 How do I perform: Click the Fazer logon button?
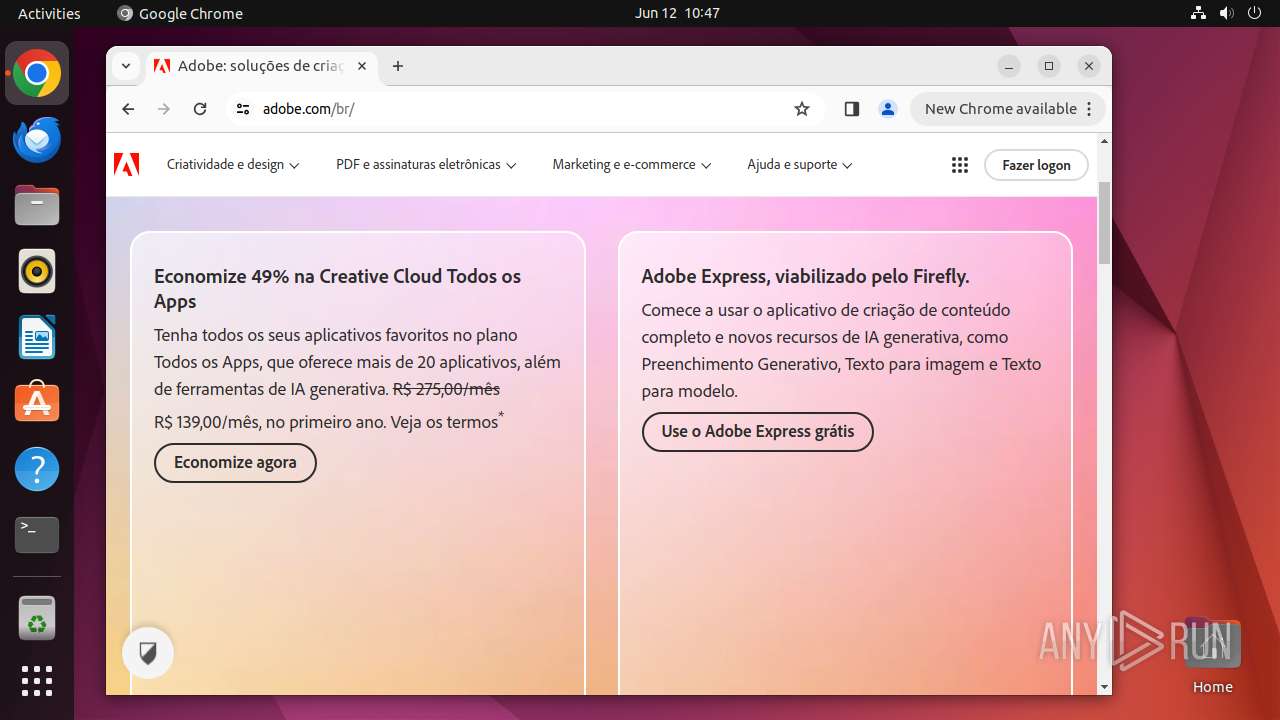click(x=1036, y=165)
